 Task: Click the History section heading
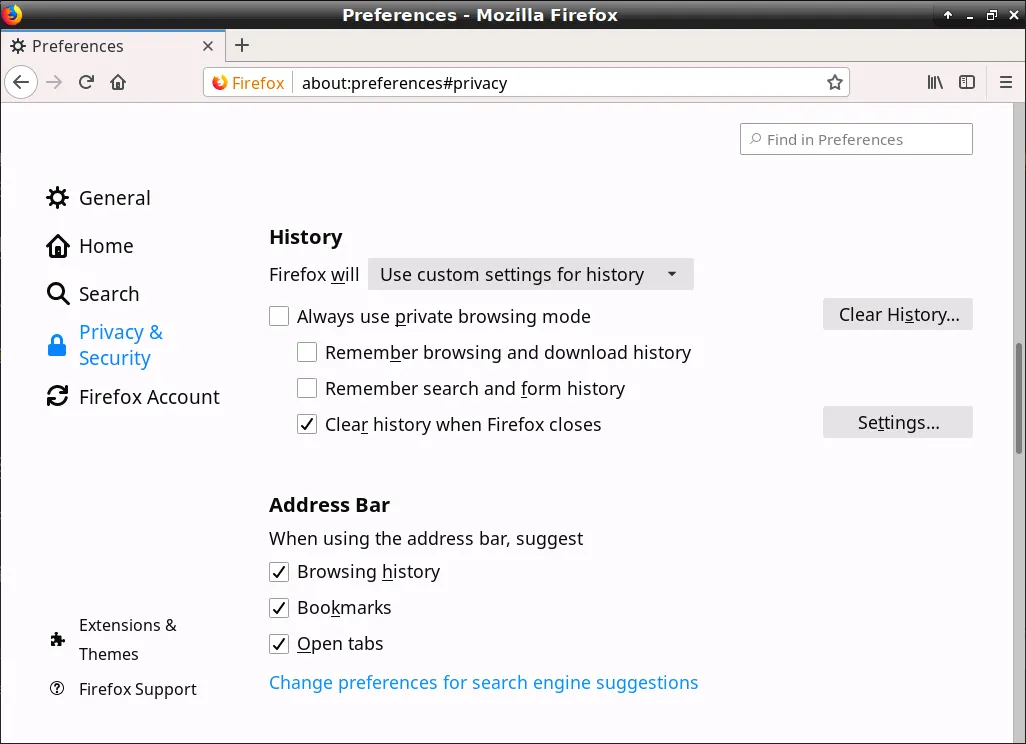tap(306, 237)
